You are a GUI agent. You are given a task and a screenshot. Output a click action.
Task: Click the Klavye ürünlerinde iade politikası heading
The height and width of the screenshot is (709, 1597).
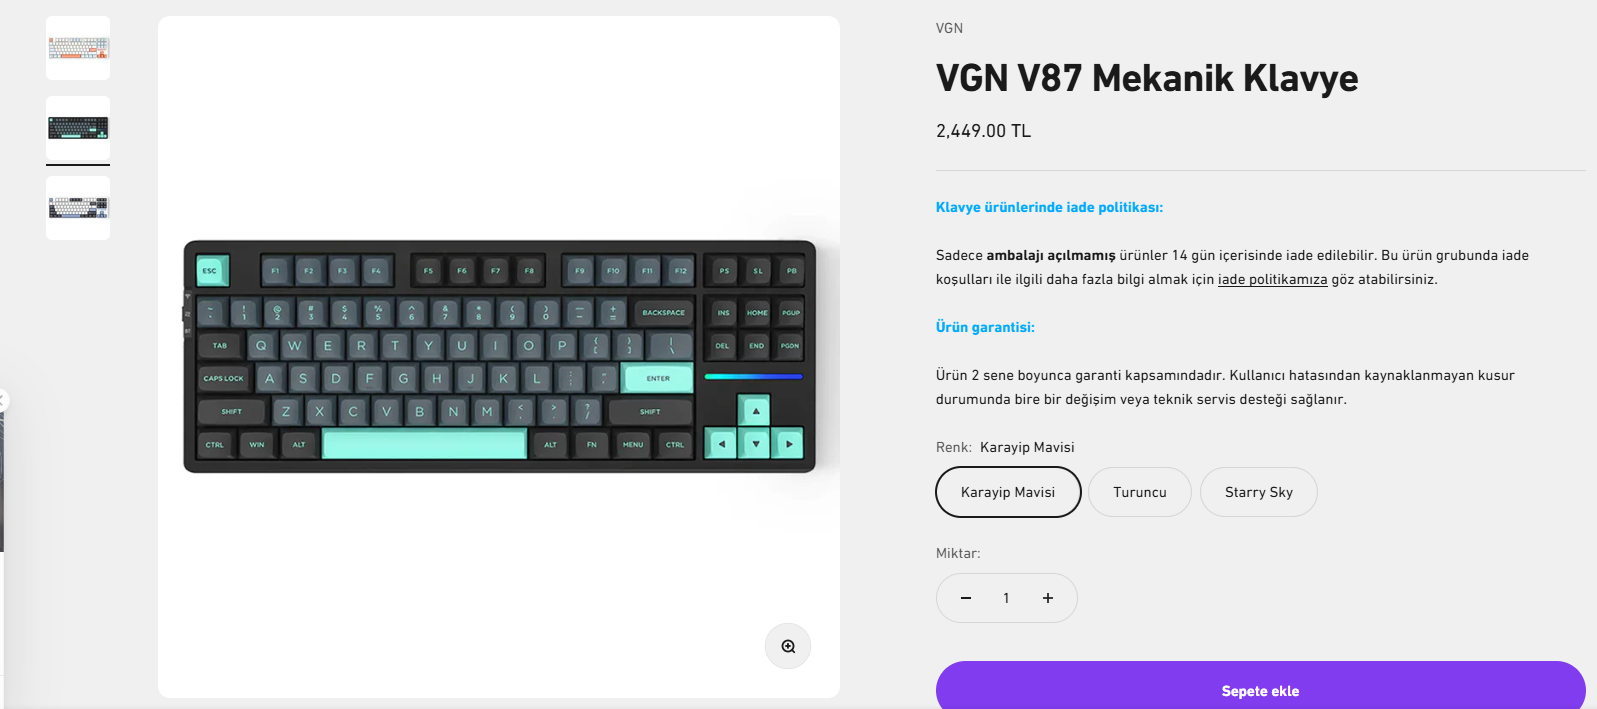pyautogui.click(x=1049, y=207)
